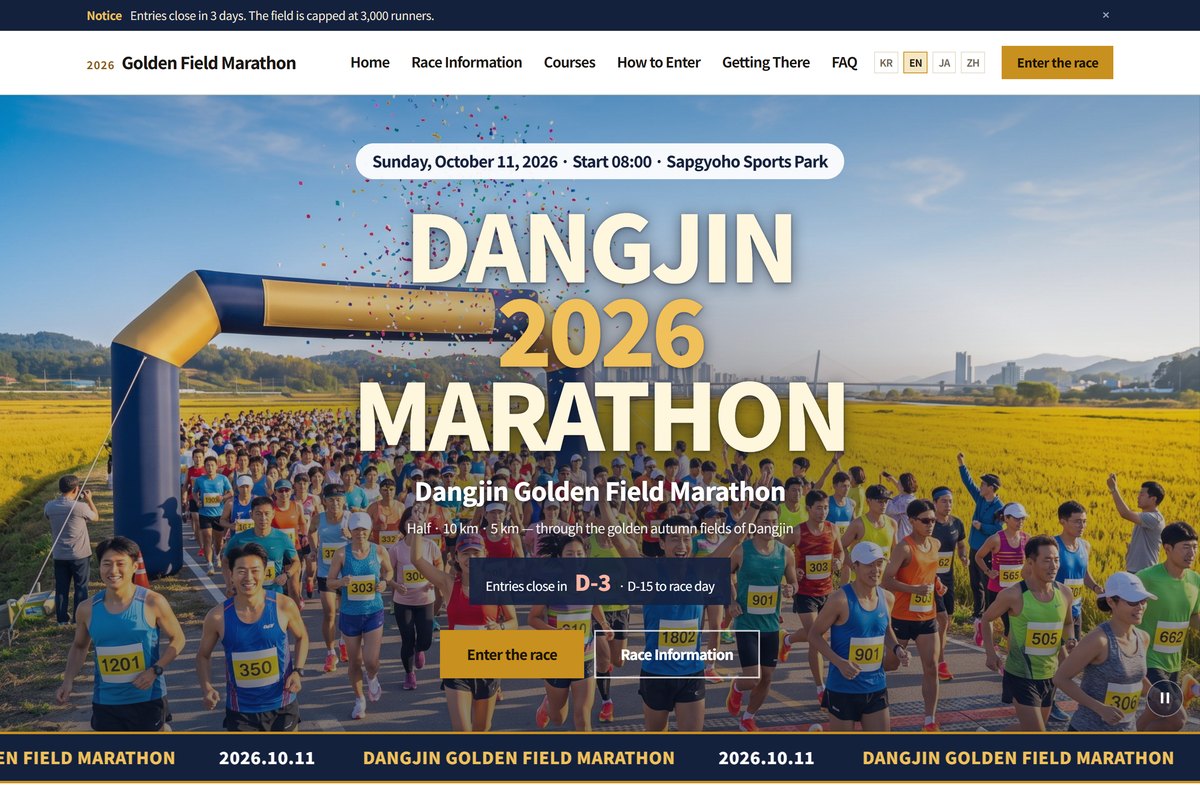Screen dimensions: 1200x800
Task: Click the Dangjin Golden Field Marathon subtitle
Action: point(600,492)
